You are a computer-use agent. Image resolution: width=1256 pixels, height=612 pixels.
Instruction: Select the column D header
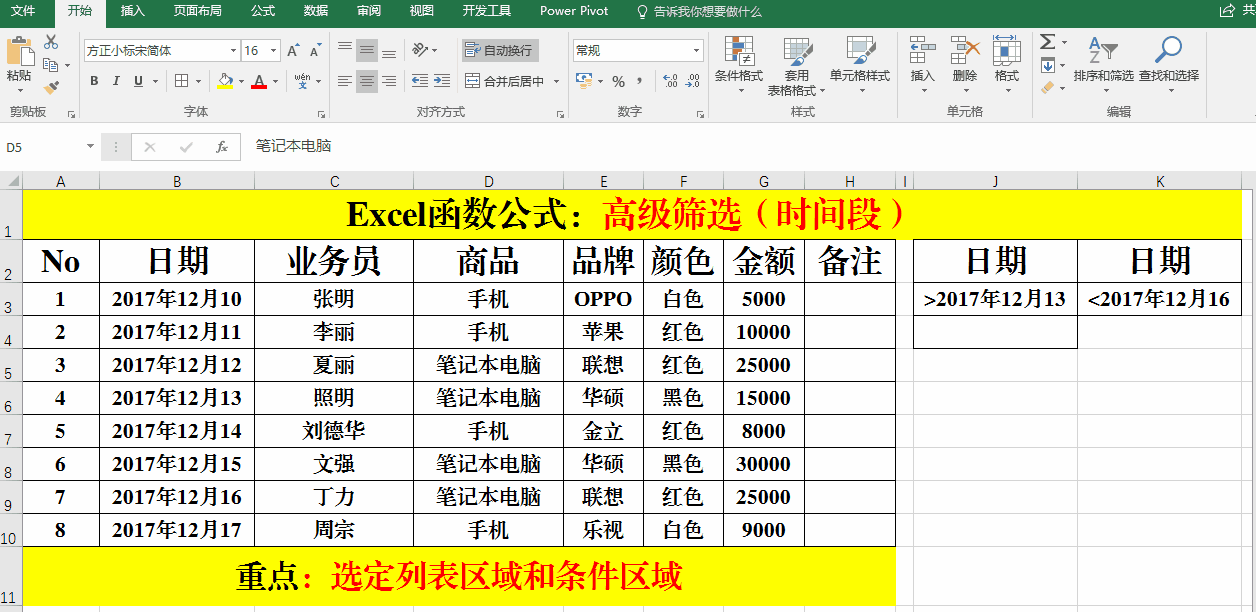click(x=489, y=181)
